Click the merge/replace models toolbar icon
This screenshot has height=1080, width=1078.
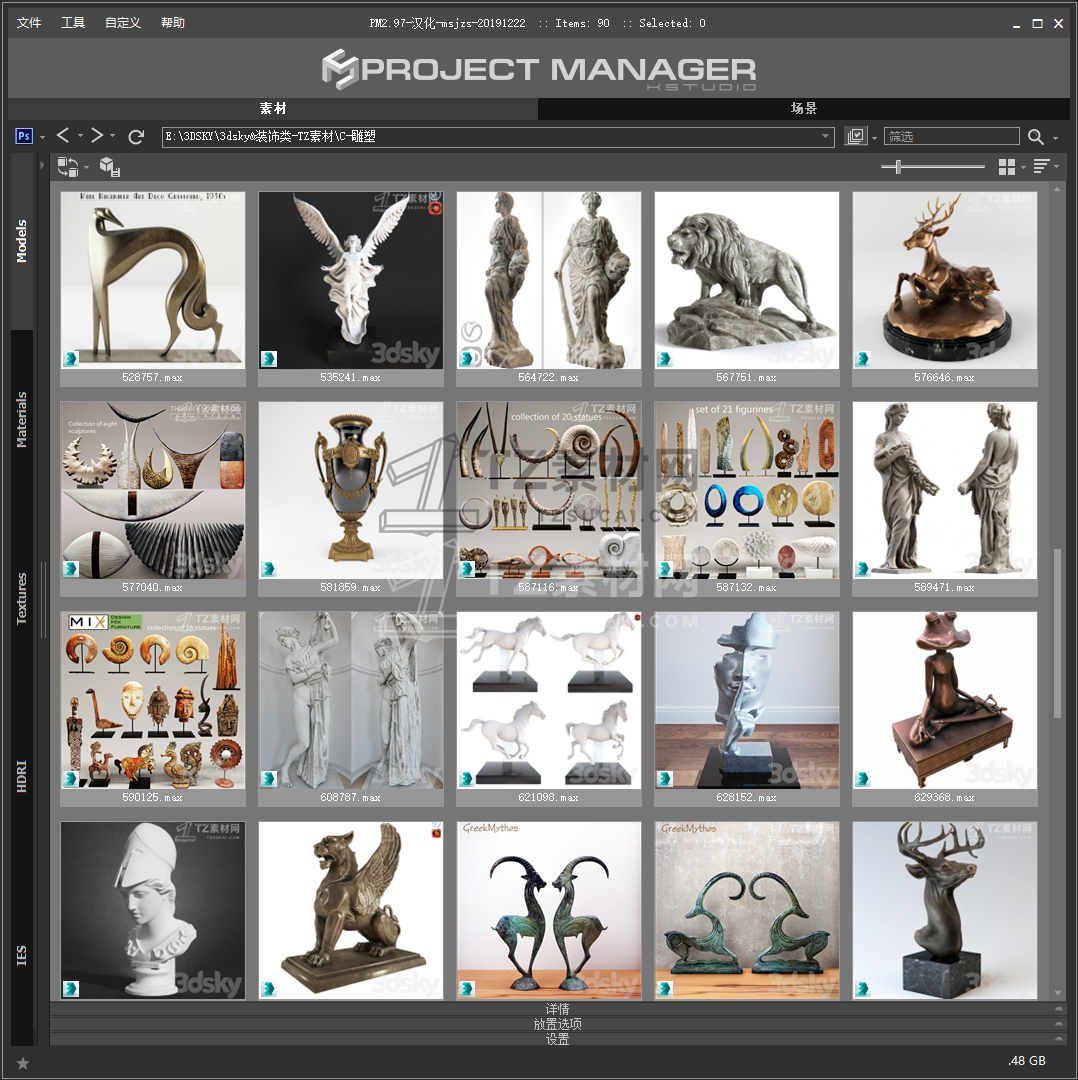[x=68, y=167]
